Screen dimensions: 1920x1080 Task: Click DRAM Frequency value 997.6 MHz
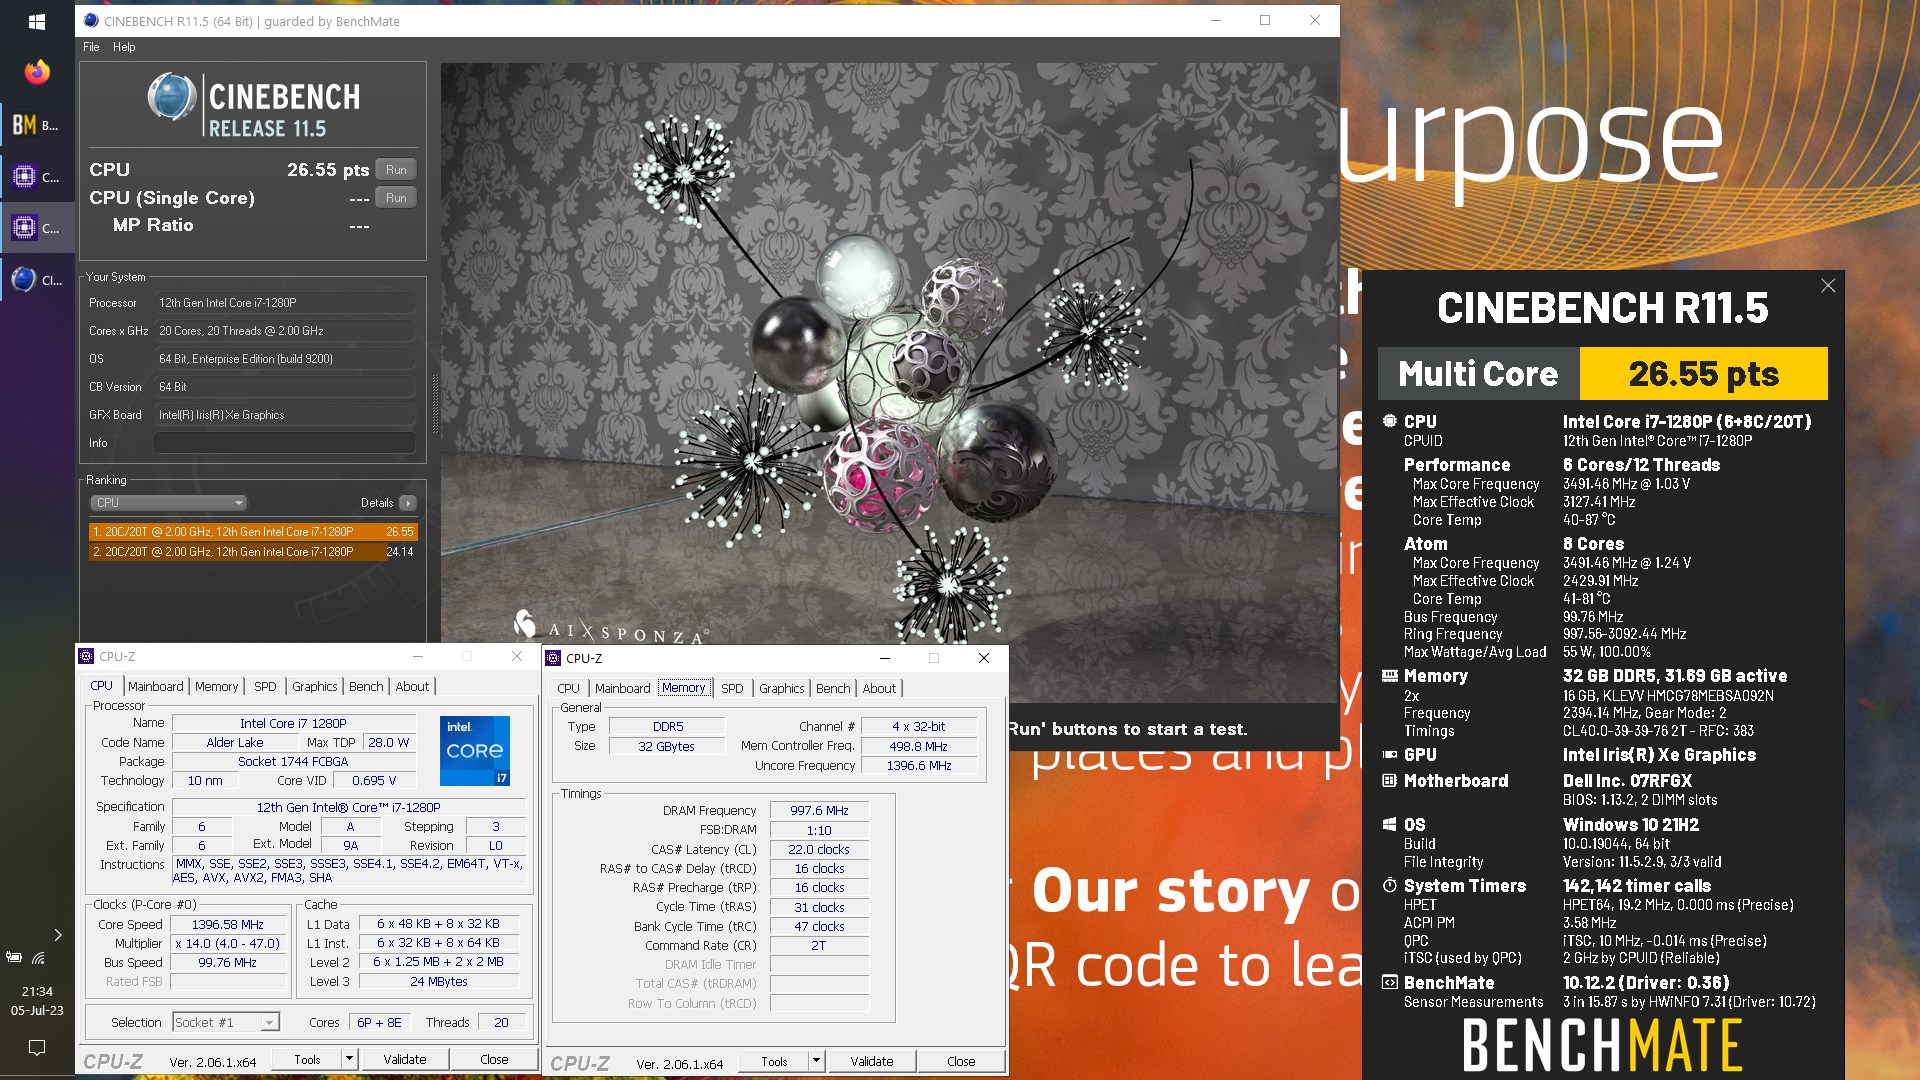pos(819,811)
